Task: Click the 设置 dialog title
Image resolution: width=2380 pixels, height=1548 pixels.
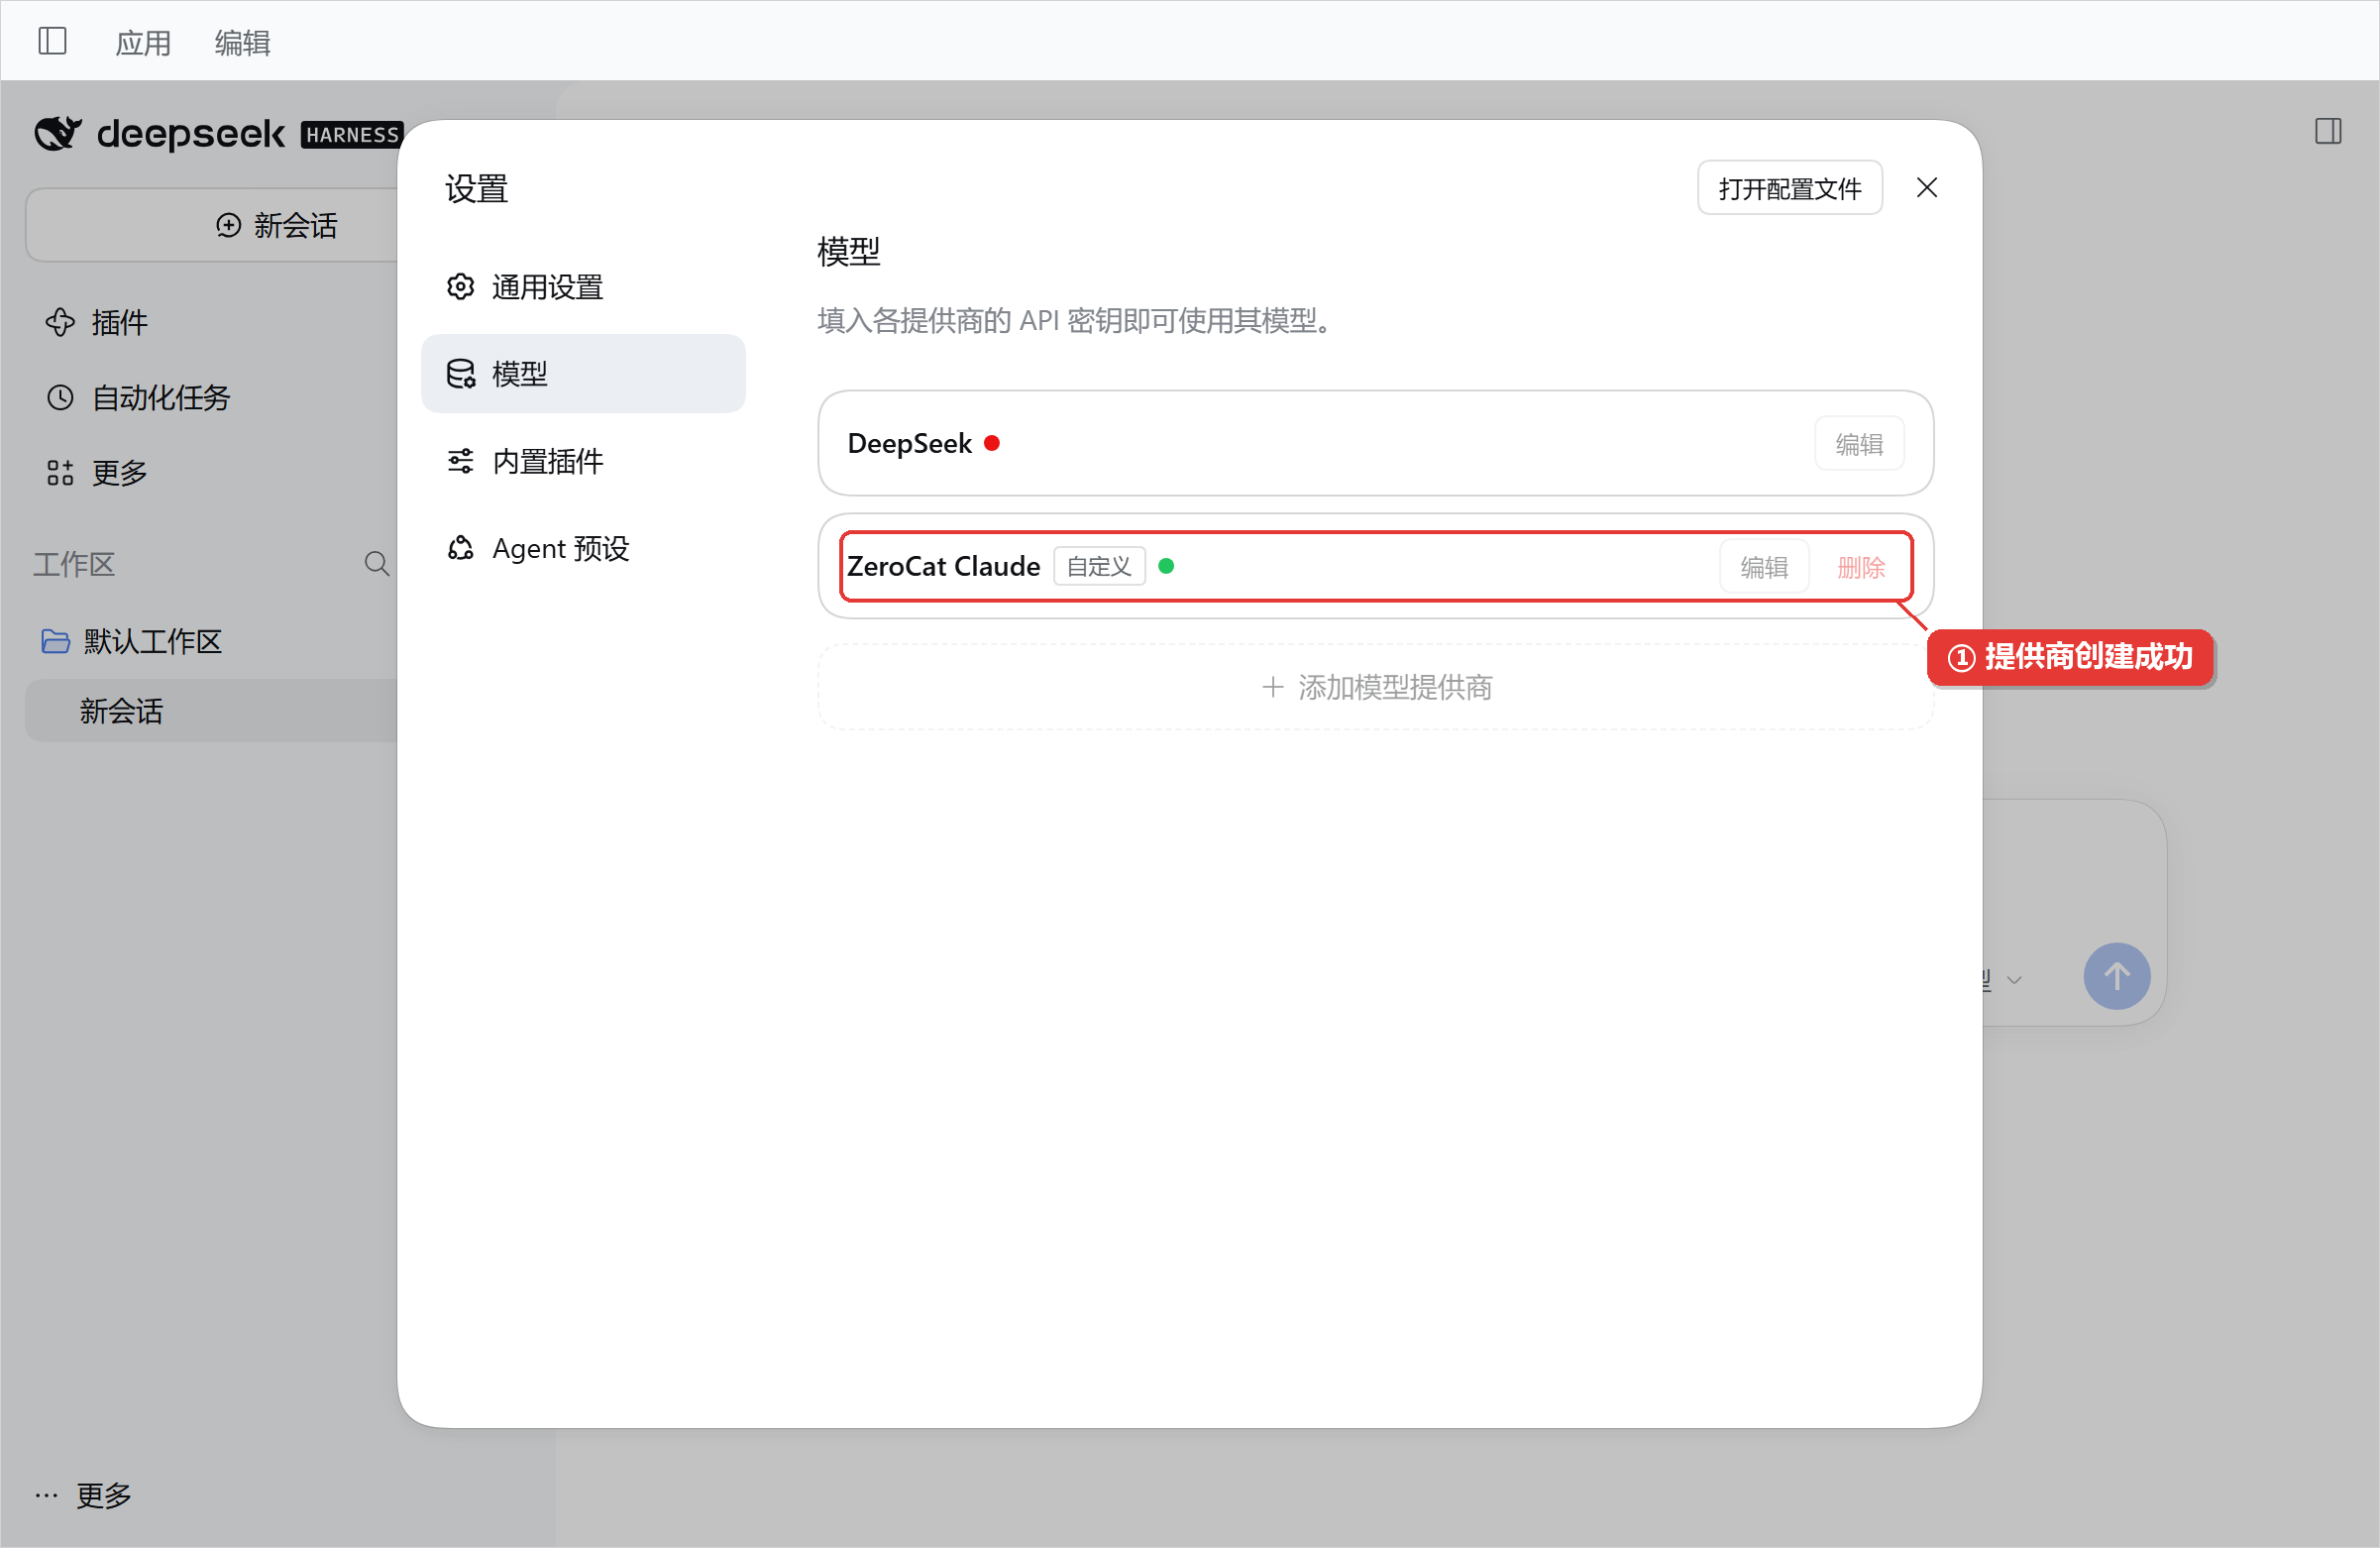Action: click(476, 188)
